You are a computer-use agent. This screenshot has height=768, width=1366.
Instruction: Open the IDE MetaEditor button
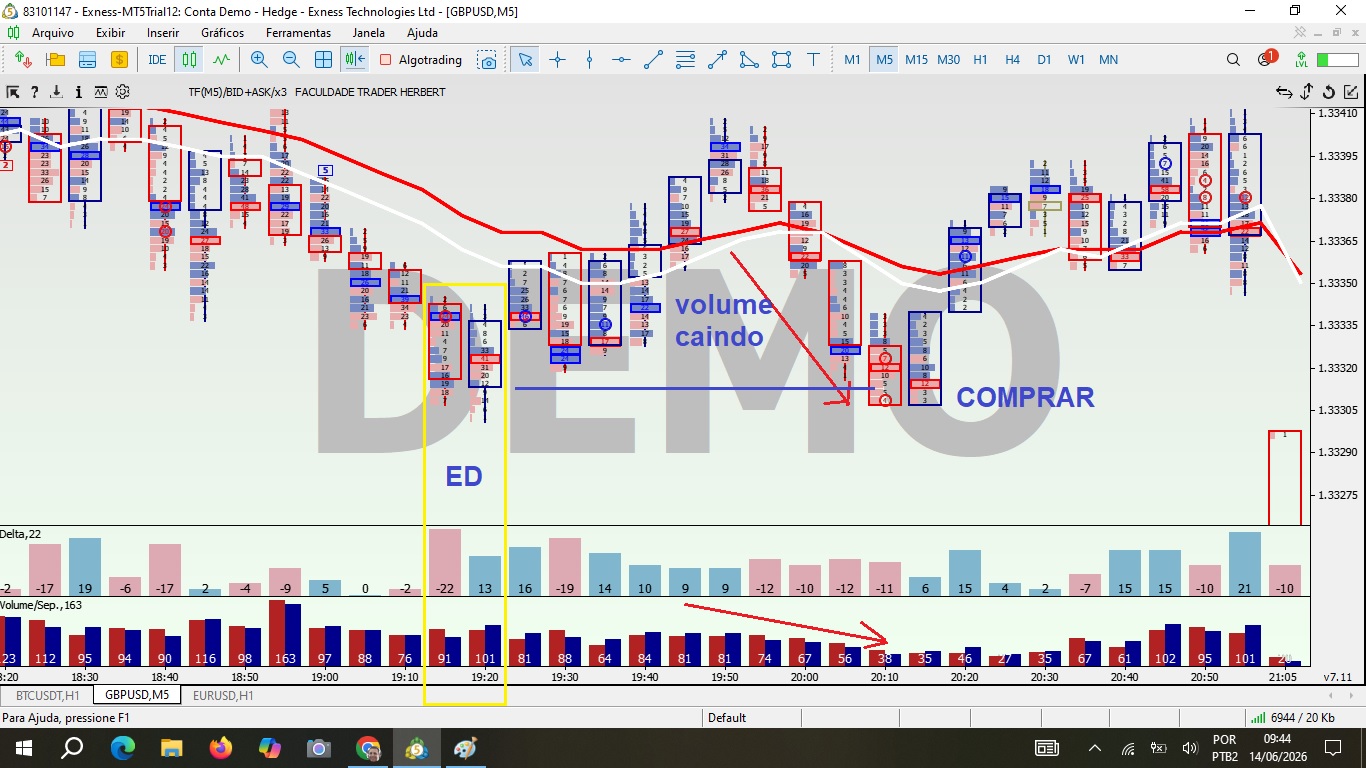157,60
